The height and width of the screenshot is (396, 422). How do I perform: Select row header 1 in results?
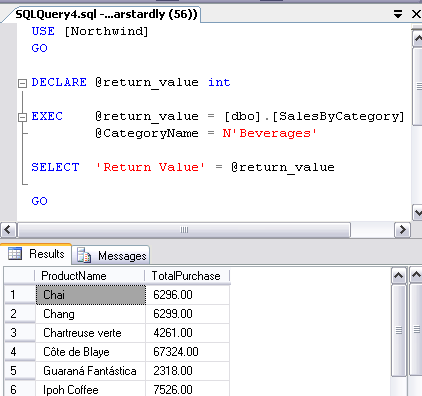pos(19,295)
